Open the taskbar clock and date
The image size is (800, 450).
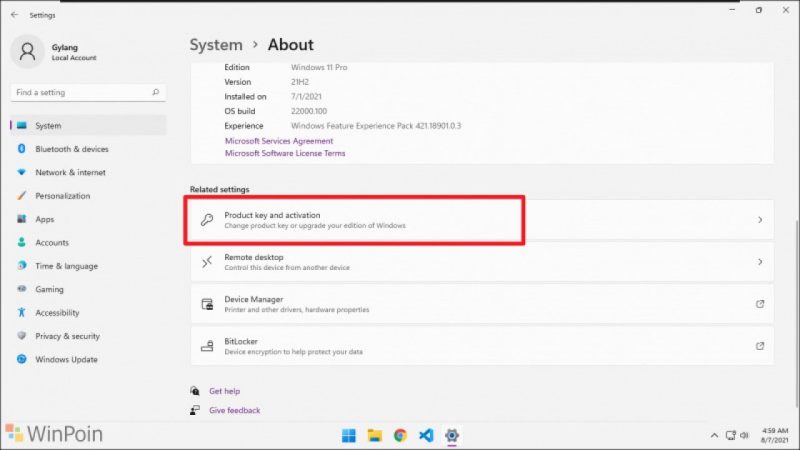[774, 435]
